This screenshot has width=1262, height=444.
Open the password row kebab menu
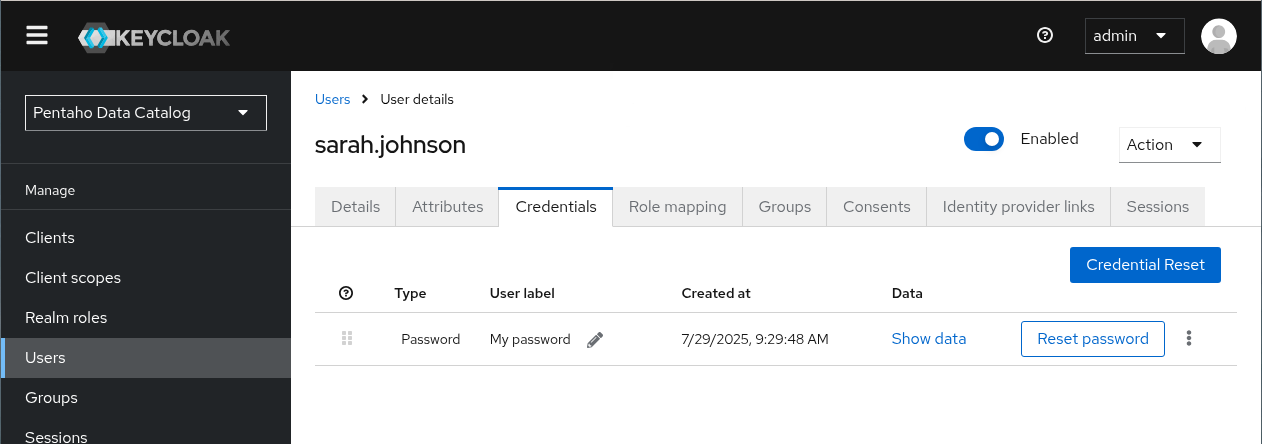point(1189,339)
